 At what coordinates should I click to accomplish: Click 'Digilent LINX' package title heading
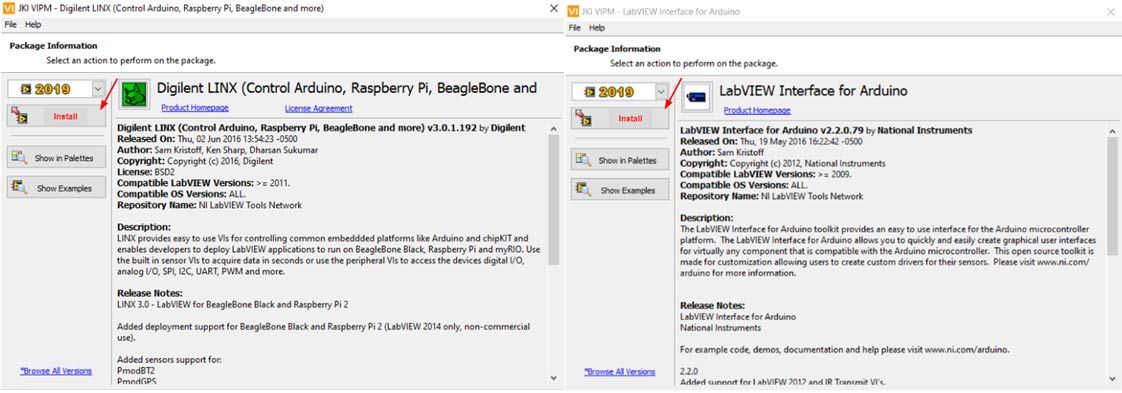347,88
